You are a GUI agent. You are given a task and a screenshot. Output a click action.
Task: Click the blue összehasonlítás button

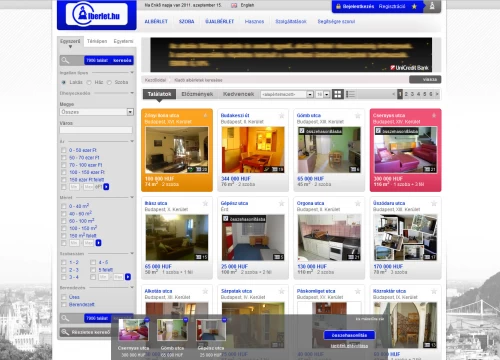coord(349,335)
